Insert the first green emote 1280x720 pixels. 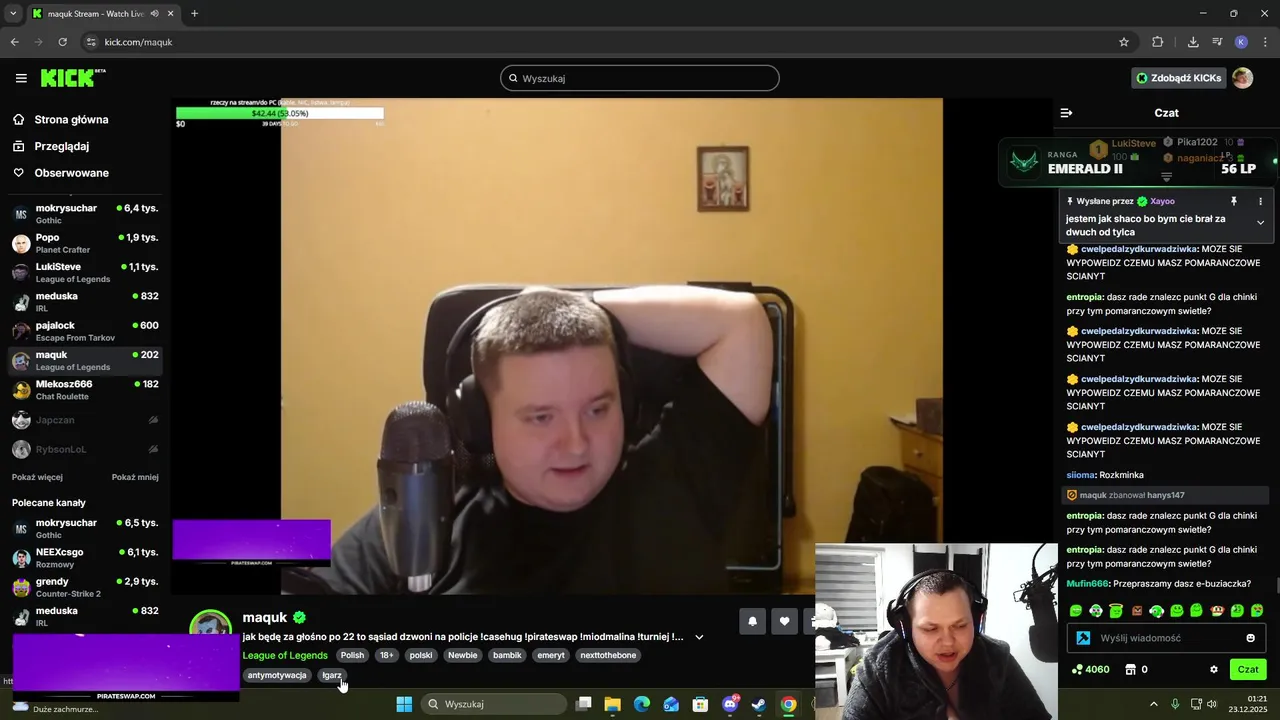point(1076,611)
